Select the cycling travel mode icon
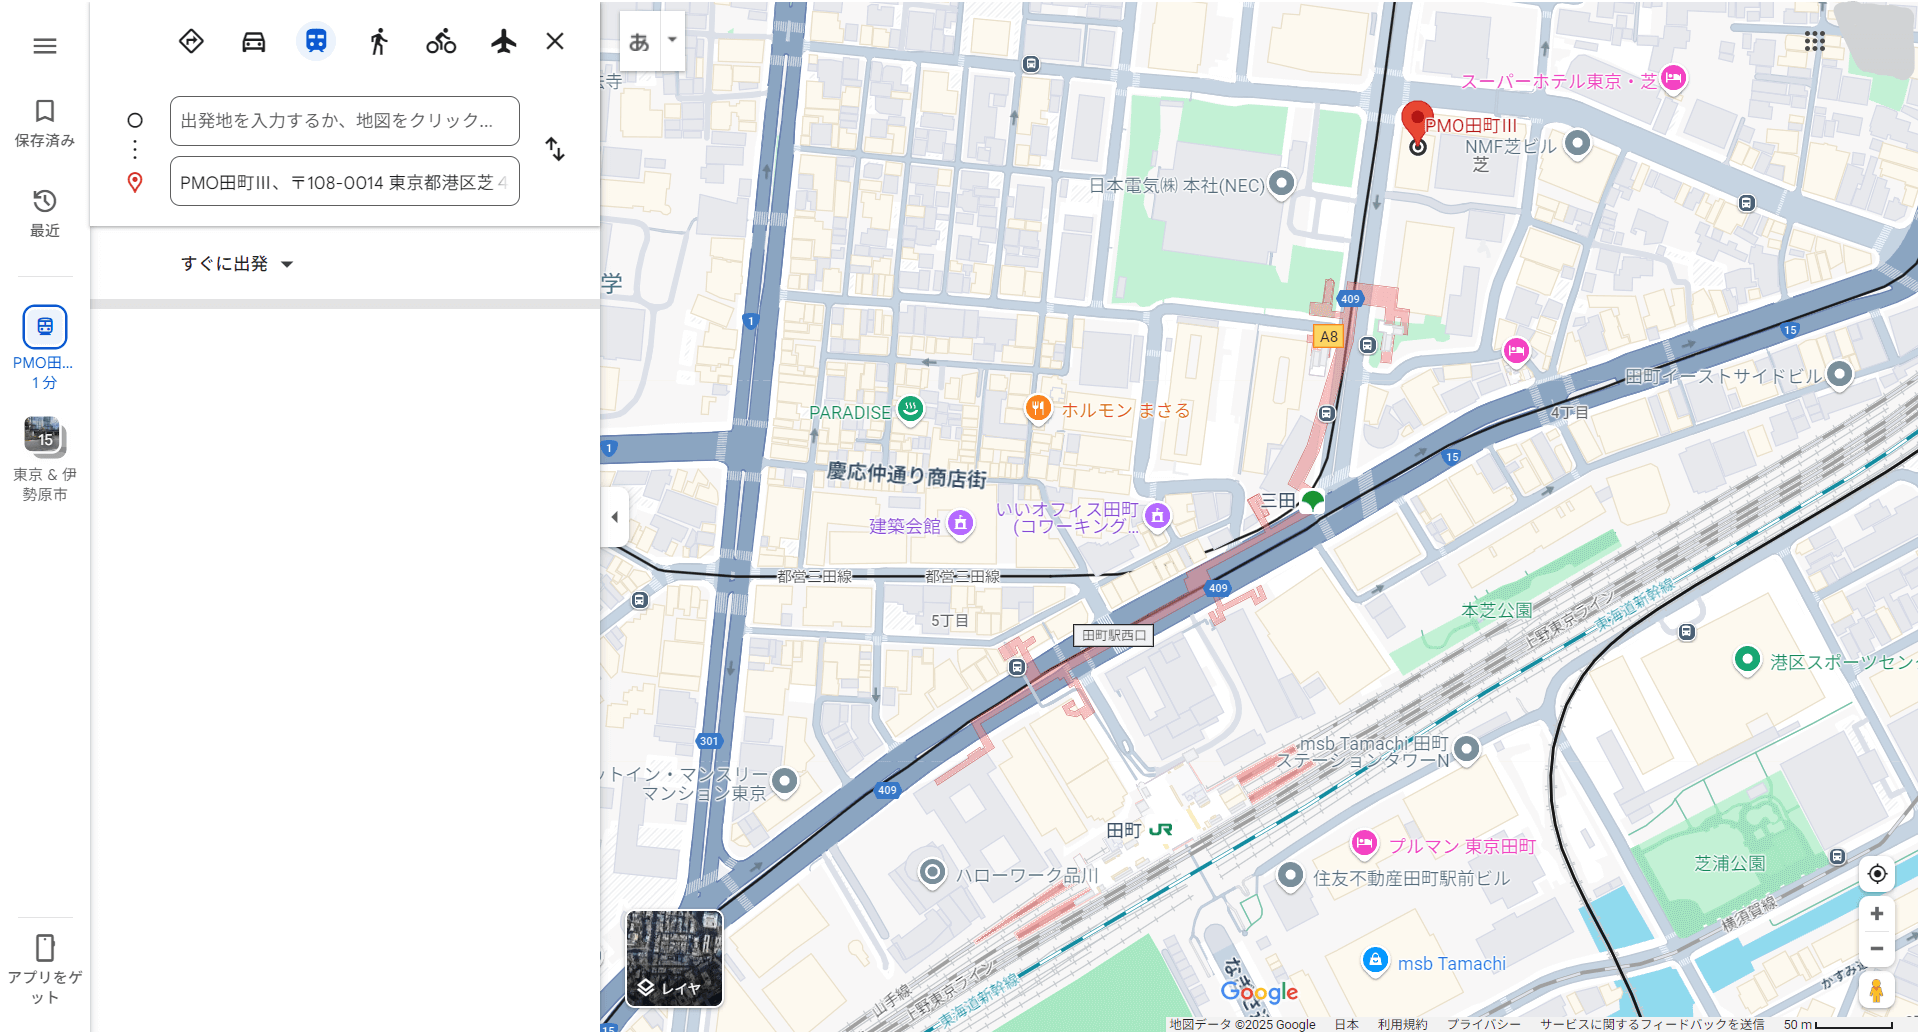 coord(441,41)
